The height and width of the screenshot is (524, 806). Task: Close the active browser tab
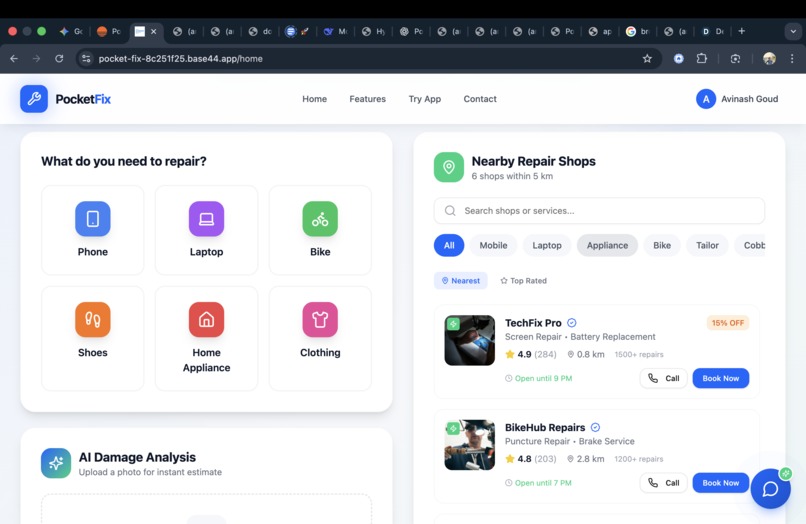[x=153, y=31]
